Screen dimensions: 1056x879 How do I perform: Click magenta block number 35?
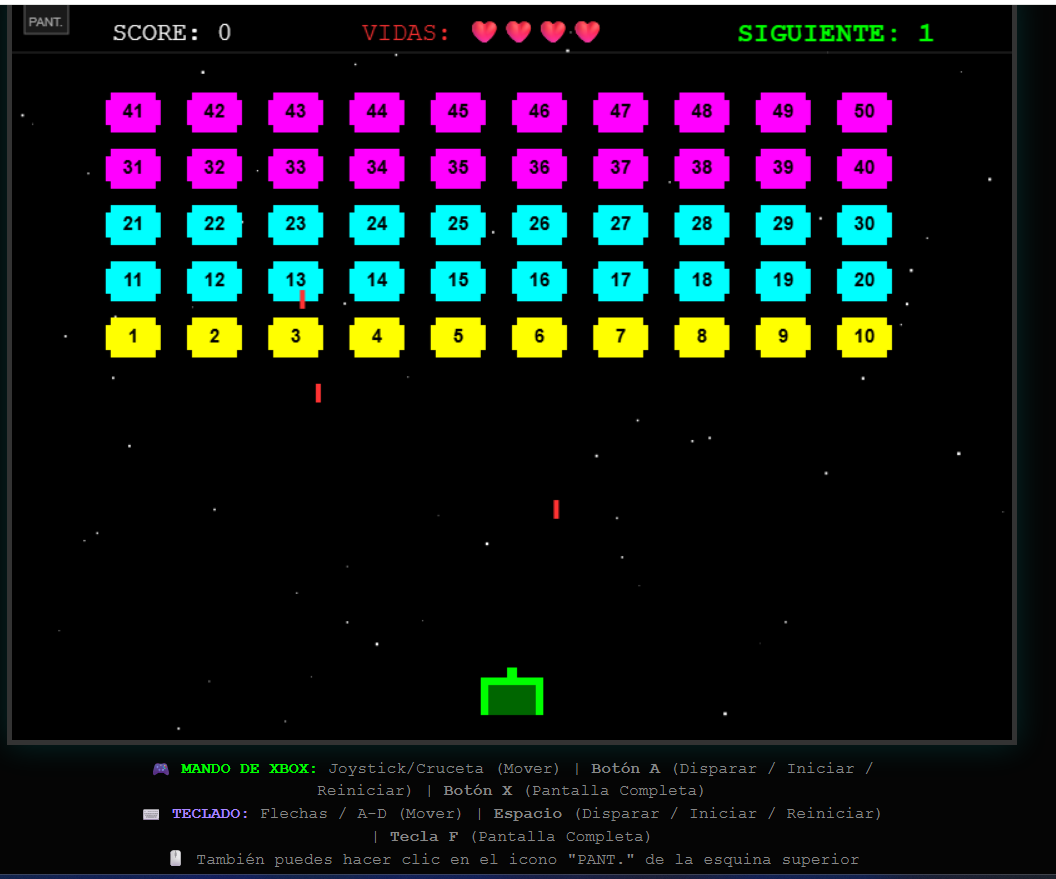click(458, 168)
